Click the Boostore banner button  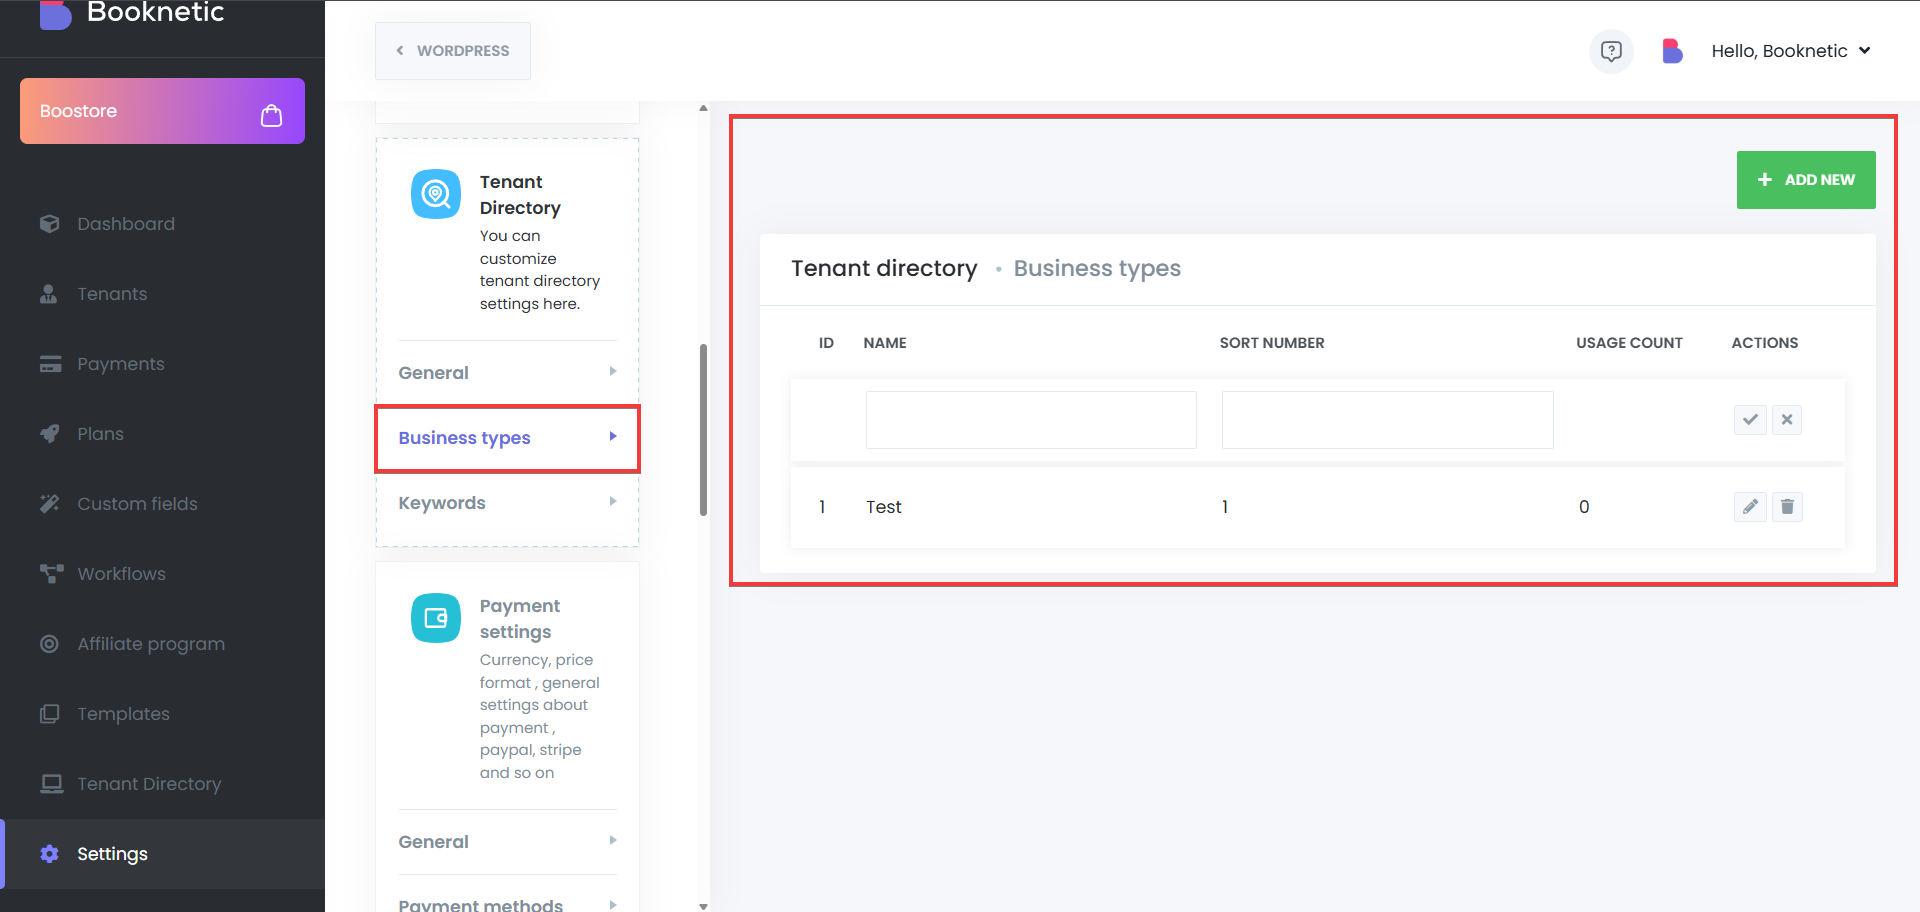162,111
